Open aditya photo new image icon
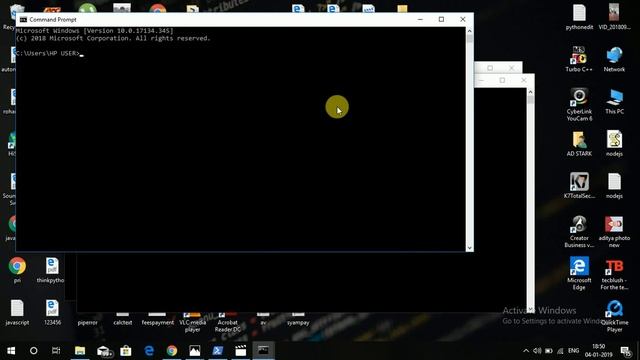The height and width of the screenshot is (360, 640). pyautogui.click(x=614, y=231)
